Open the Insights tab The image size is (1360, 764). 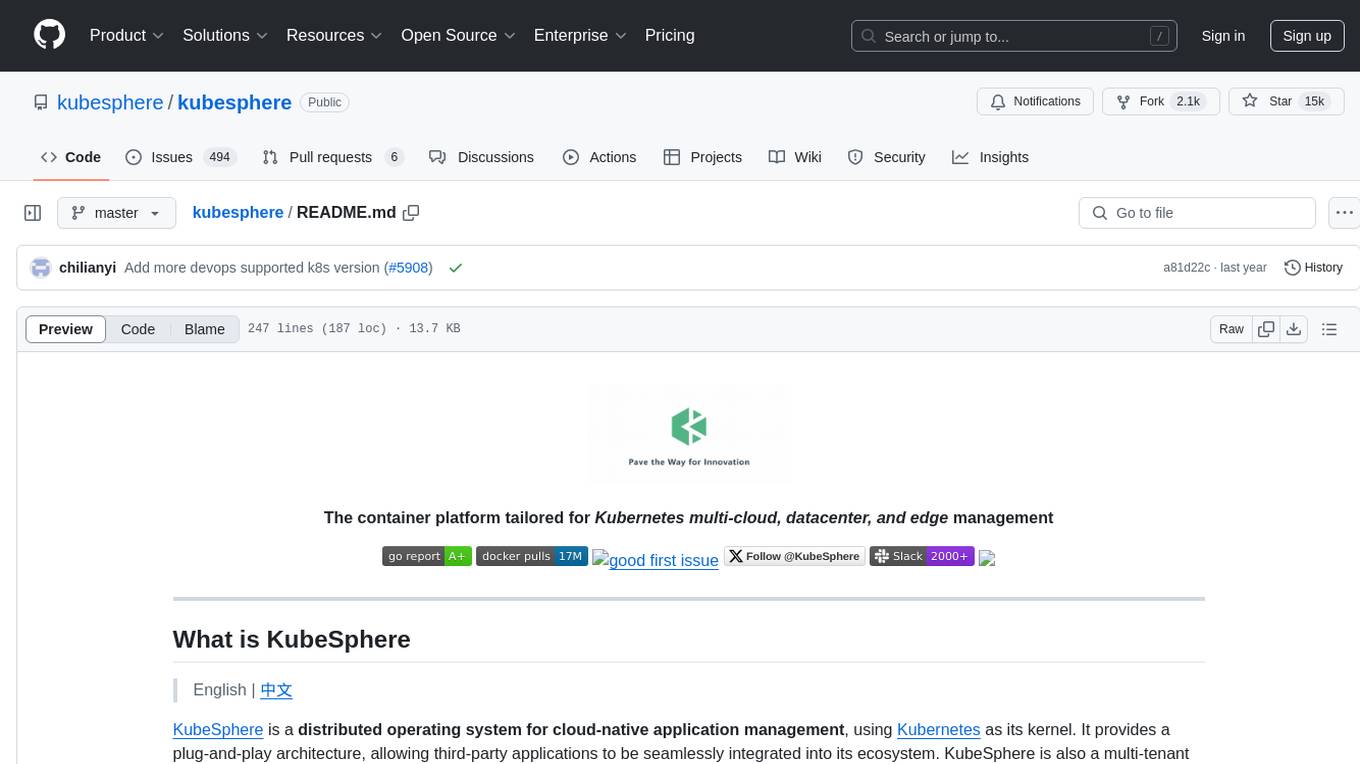(991, 157)
